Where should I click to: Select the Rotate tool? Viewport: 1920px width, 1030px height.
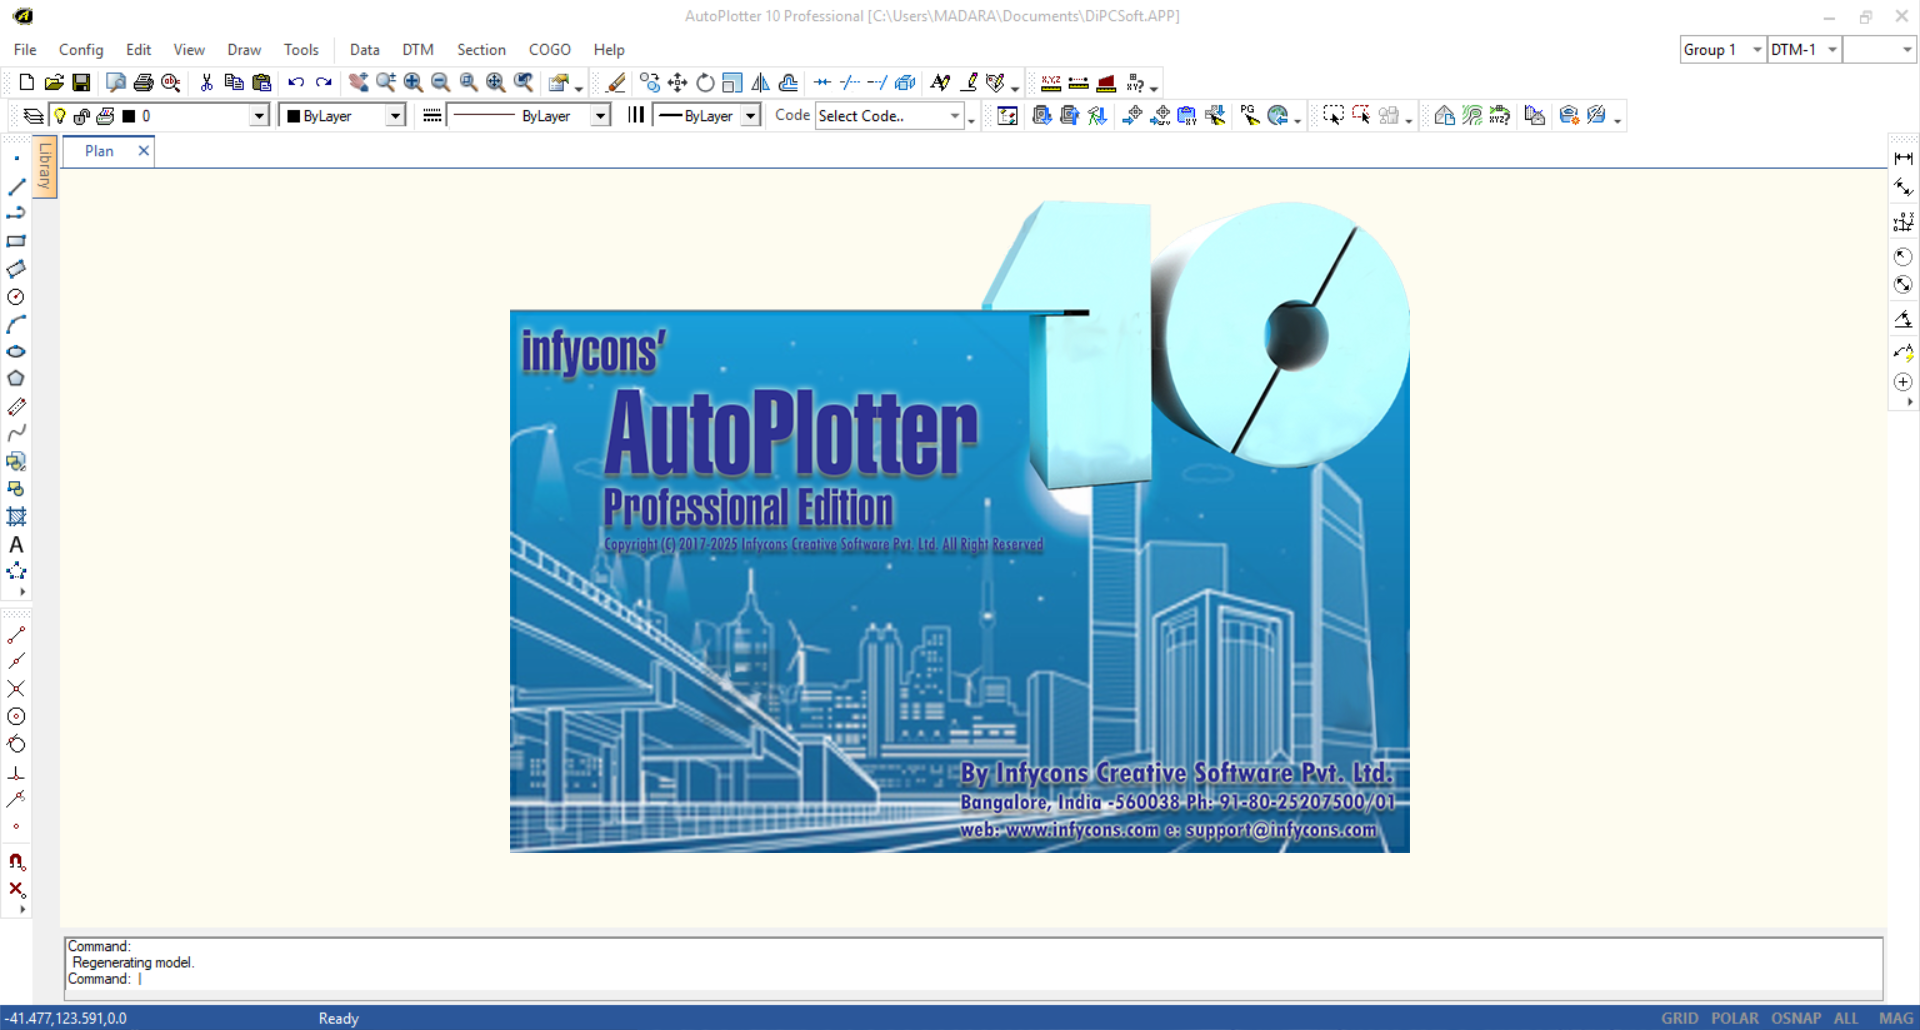click(x=705, y=83)
